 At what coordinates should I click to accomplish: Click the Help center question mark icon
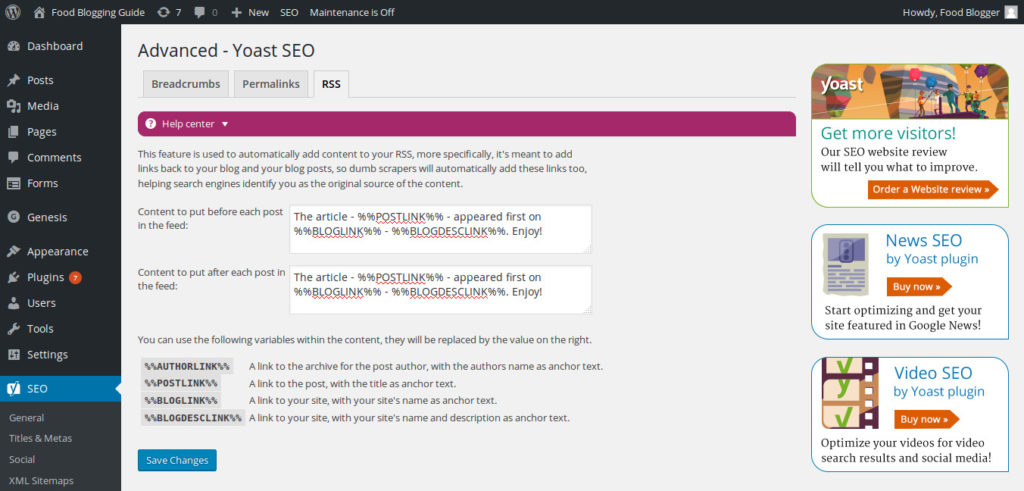pyautogui.click(x=151, y=123)
